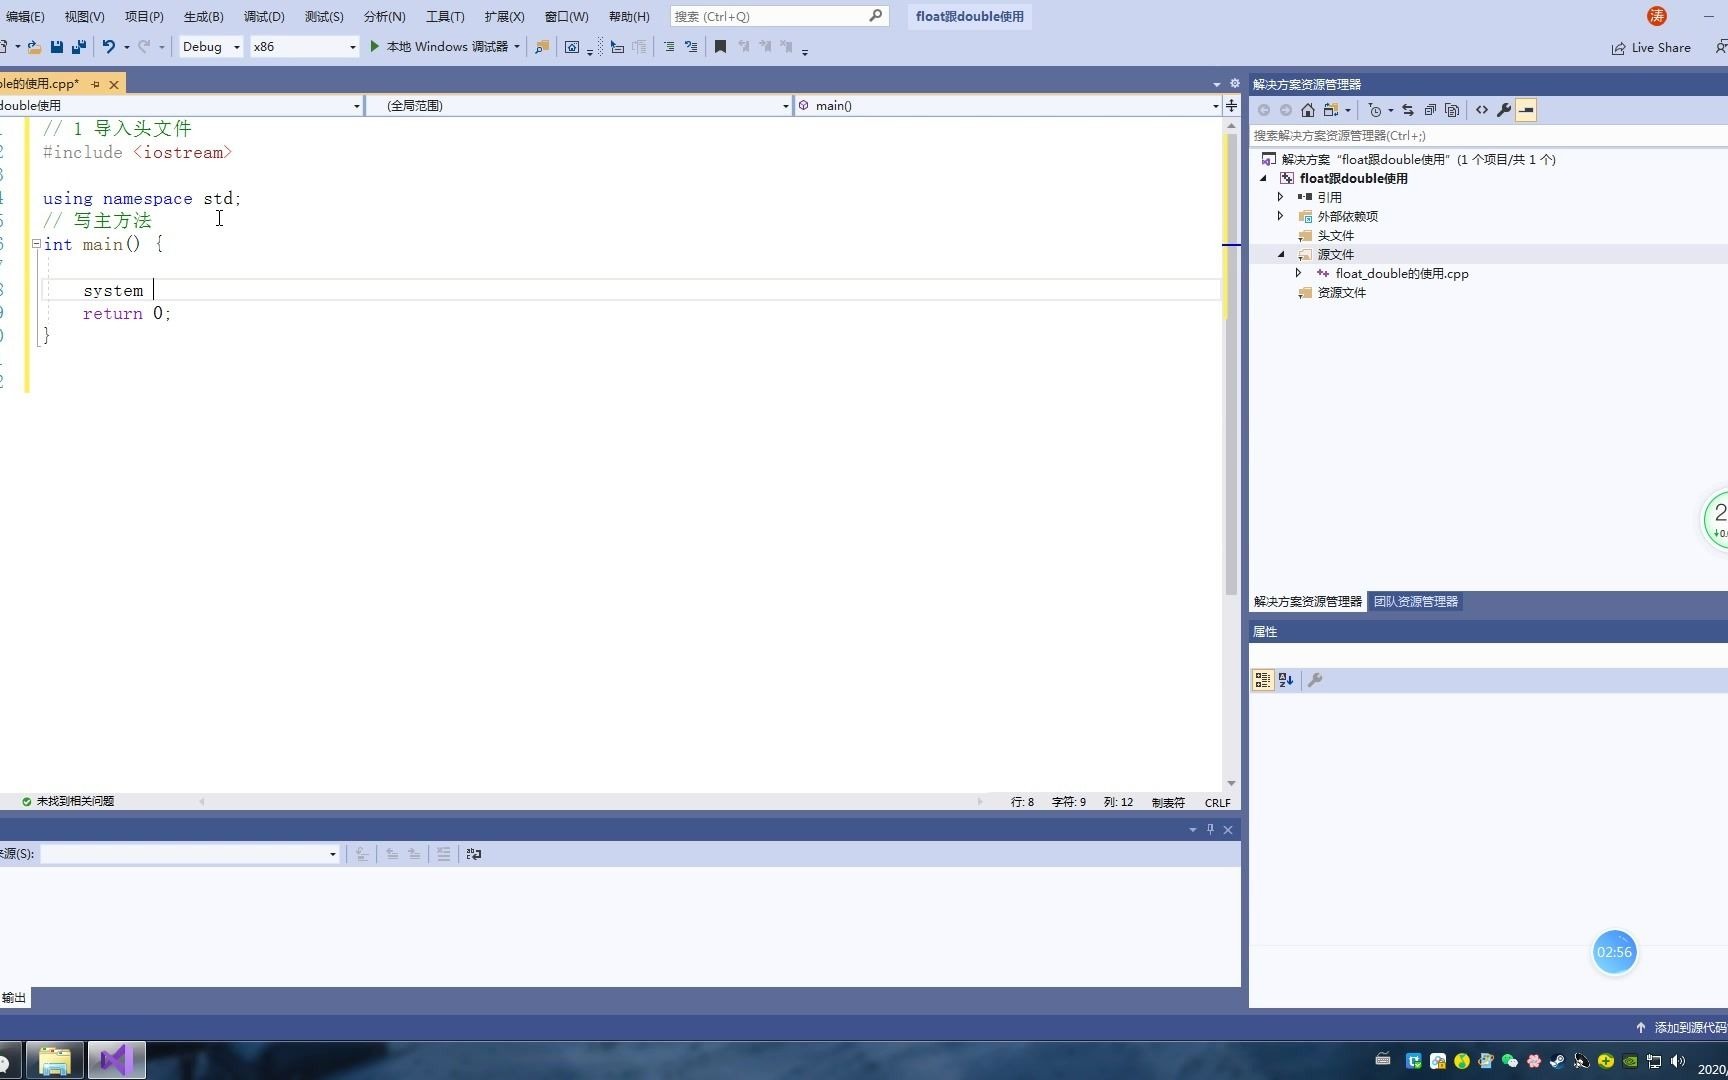Click the volume icon in system tray
This screenshot has width=1728, height=1080.
(x=1678, y=1061)
